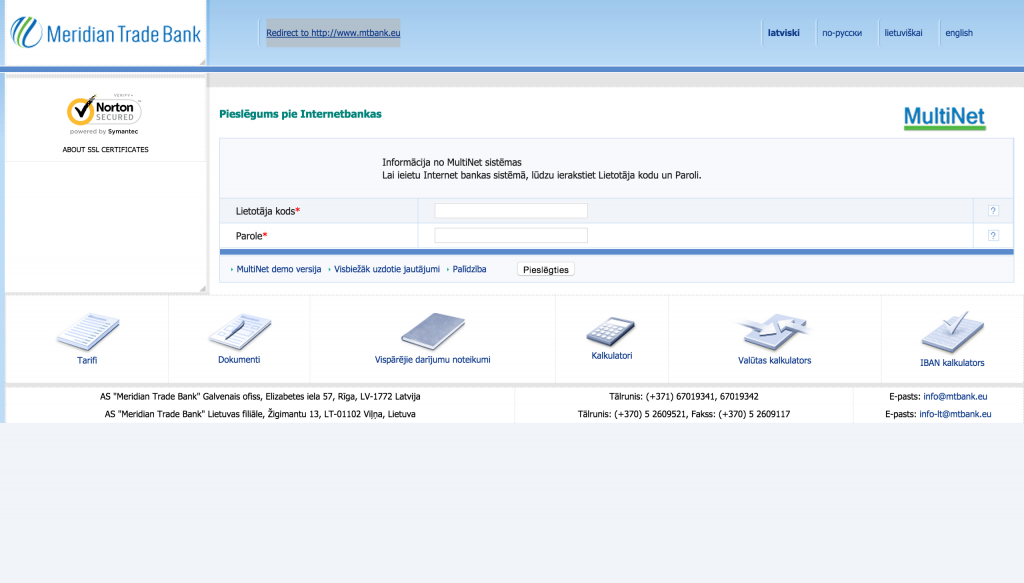Click the Pieslēgums pie Internetbankas heading
The image size is (1024, 583).
click(300, 114)
